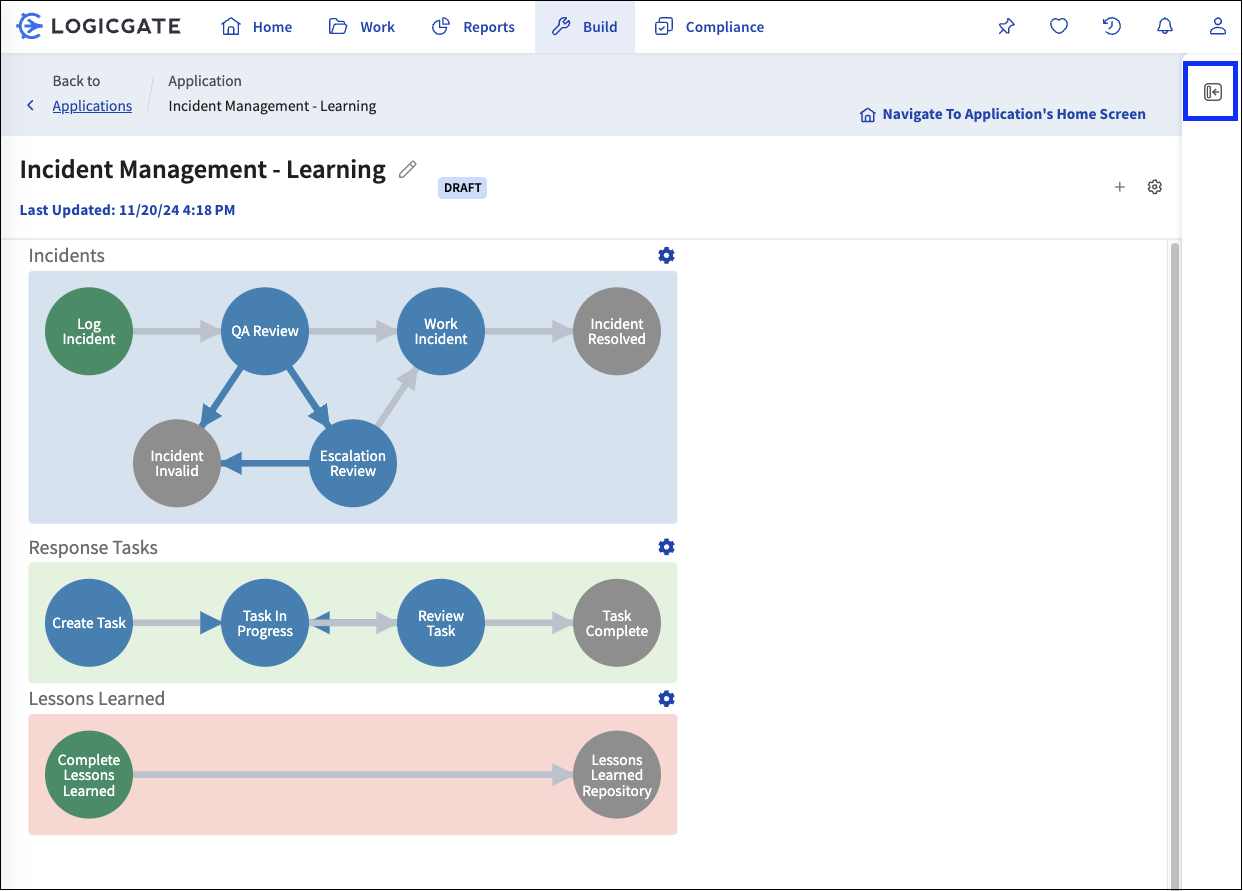Viewport: 1243px width, 891px height.
Task: Click the back chevron beside Applications
Action: [30, 106]
